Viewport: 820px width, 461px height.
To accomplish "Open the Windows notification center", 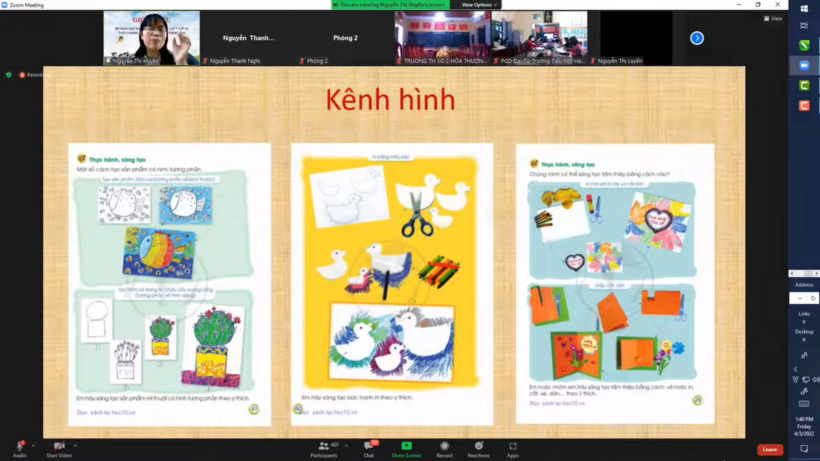I will (x=805, y=449).
